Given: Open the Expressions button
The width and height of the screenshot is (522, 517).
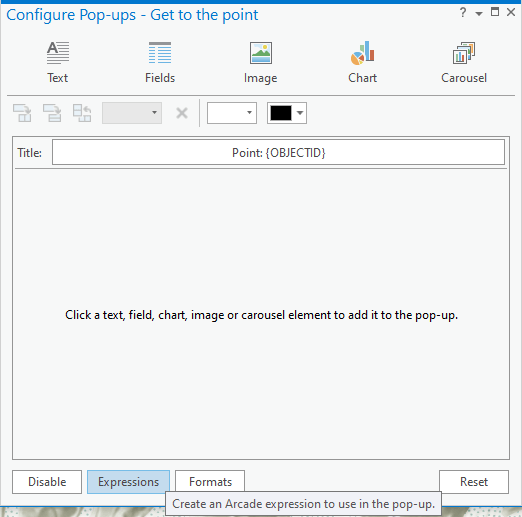Looking at the screenshot, I should click(x=128, y=482).
